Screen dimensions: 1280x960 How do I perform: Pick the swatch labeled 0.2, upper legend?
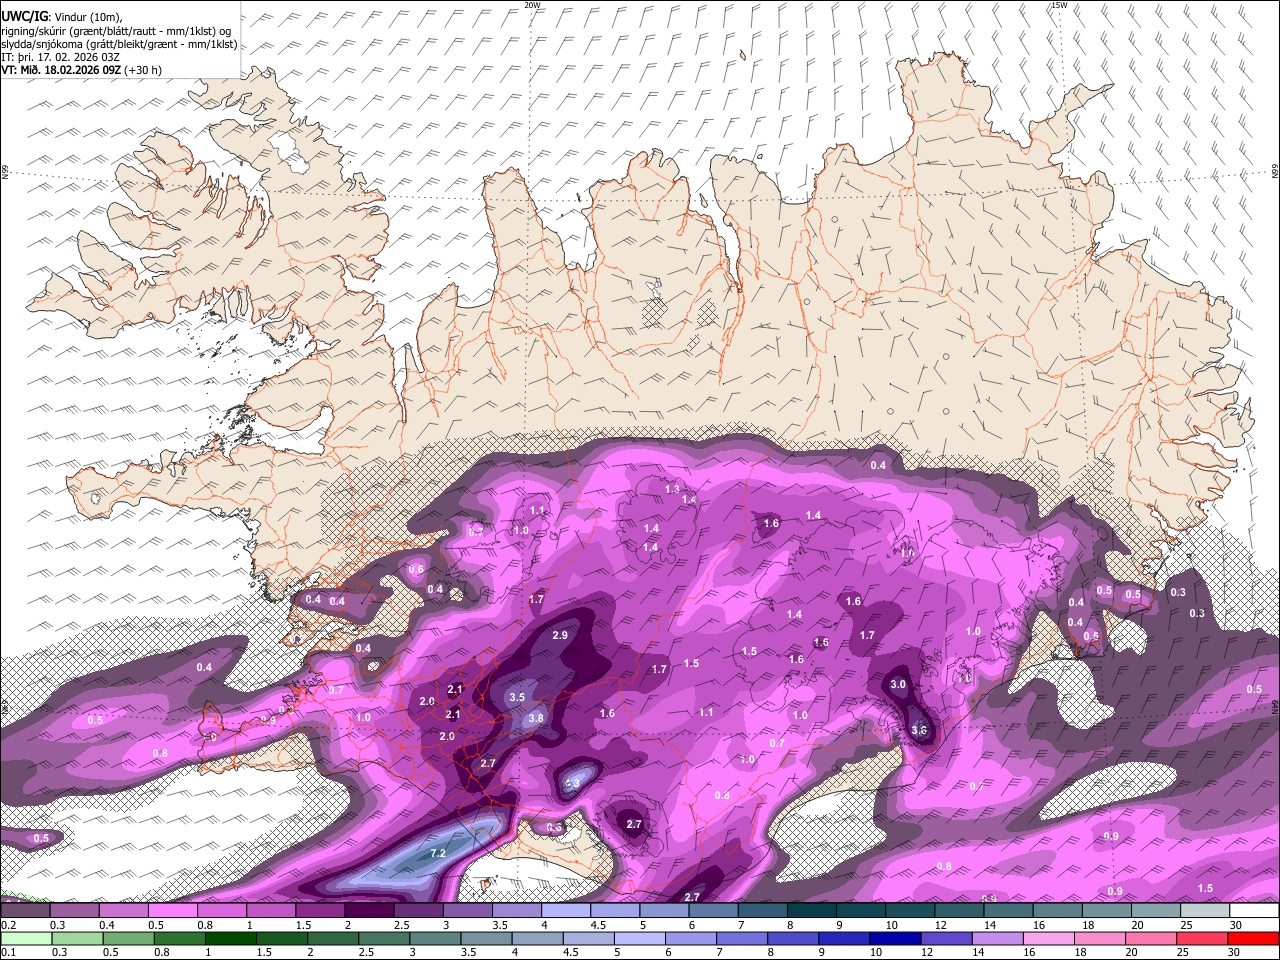click(25, 910)
